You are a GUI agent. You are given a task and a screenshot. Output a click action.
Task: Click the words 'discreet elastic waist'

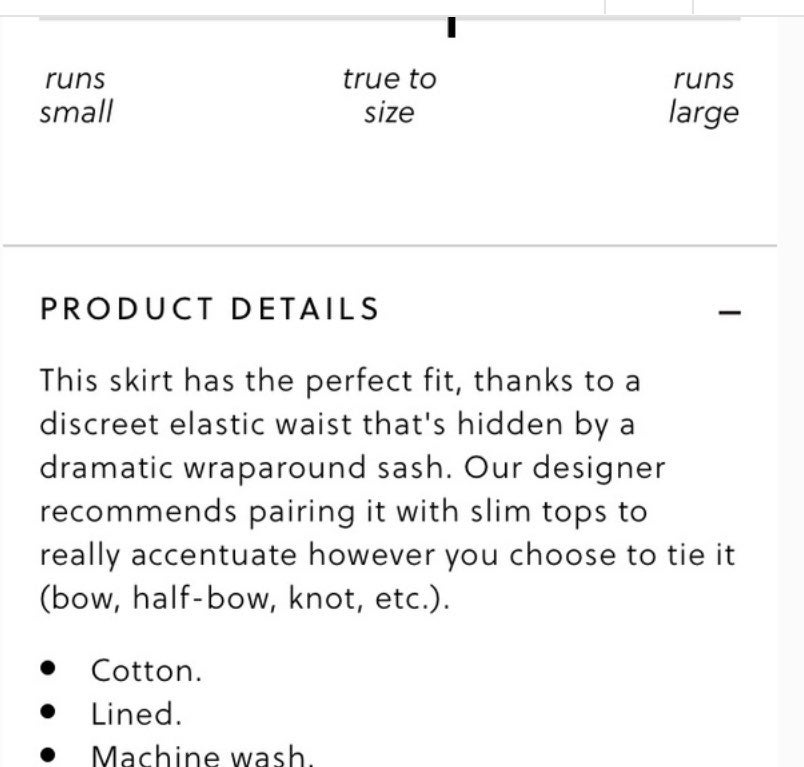coord(196,425)
